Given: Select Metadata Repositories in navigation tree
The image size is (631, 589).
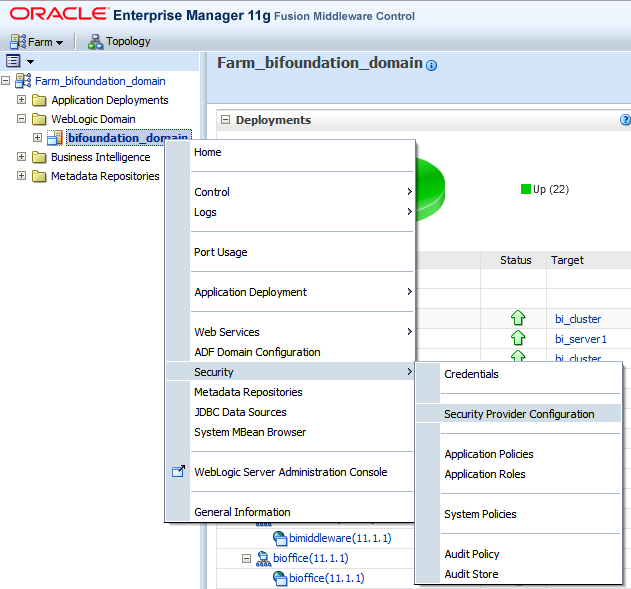Looking at the screenshot, I should pos(105,176).
